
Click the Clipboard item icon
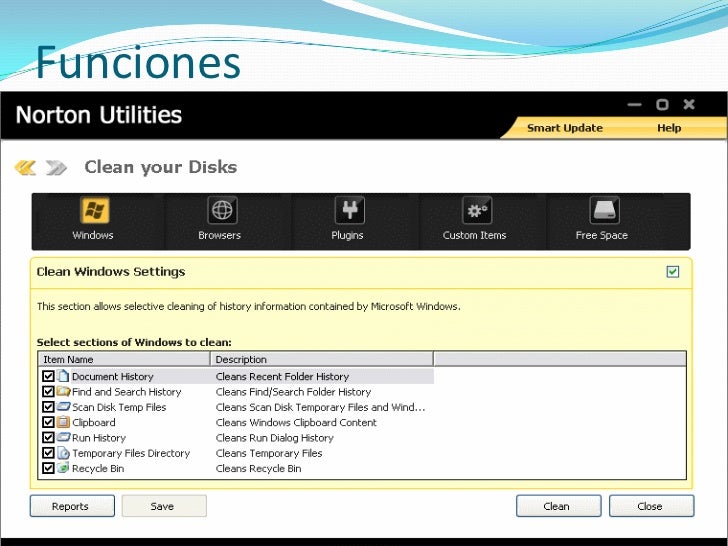(x=63, y=422)
